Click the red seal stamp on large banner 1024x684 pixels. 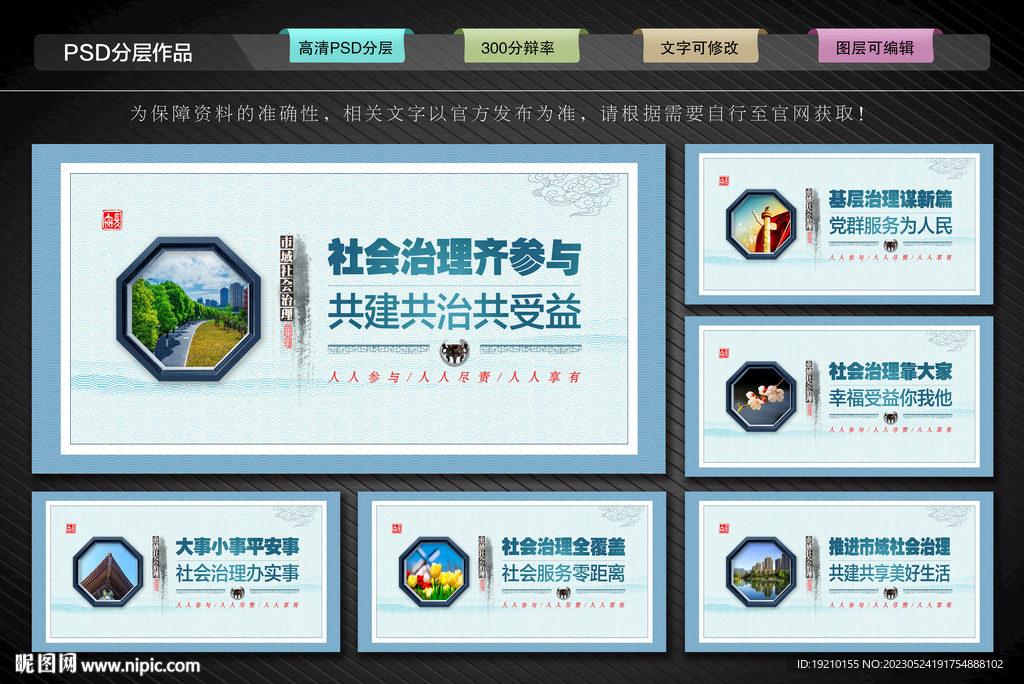point(112,220)
